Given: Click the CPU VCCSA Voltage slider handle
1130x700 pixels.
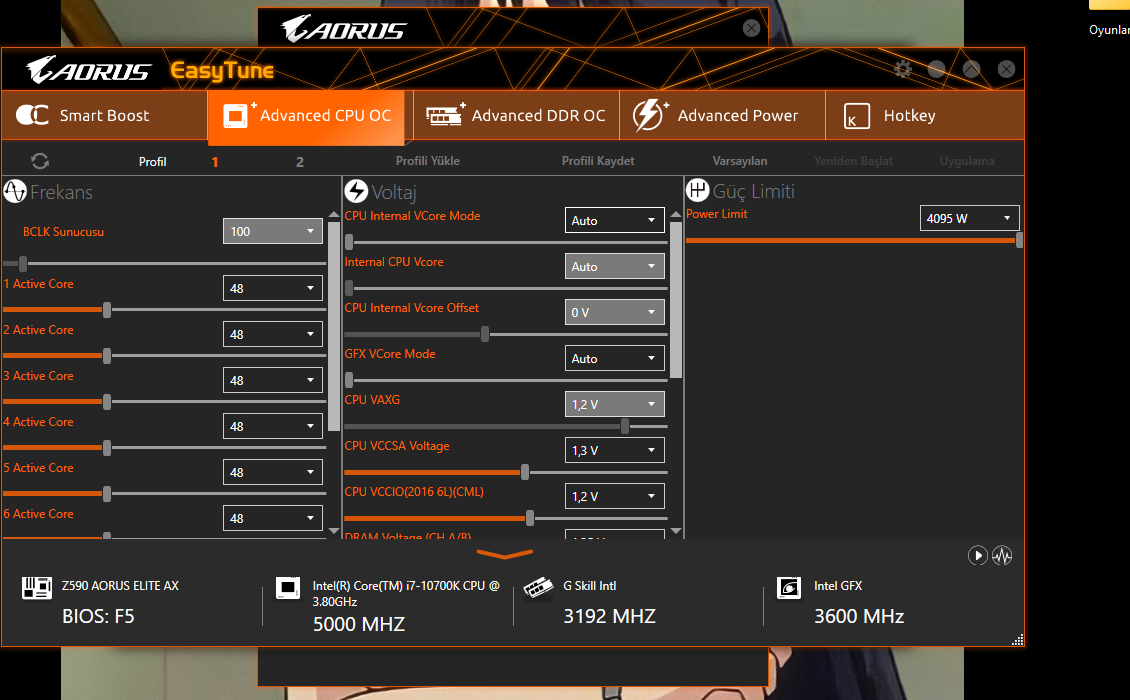Looking at the screenshot, I should pos(525,472).
